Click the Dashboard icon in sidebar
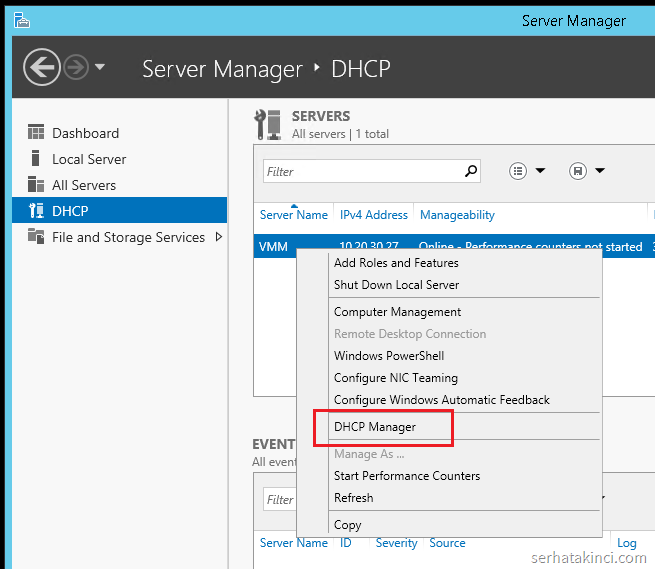Viewport: 655px width, 569px height. pos(36,133)
